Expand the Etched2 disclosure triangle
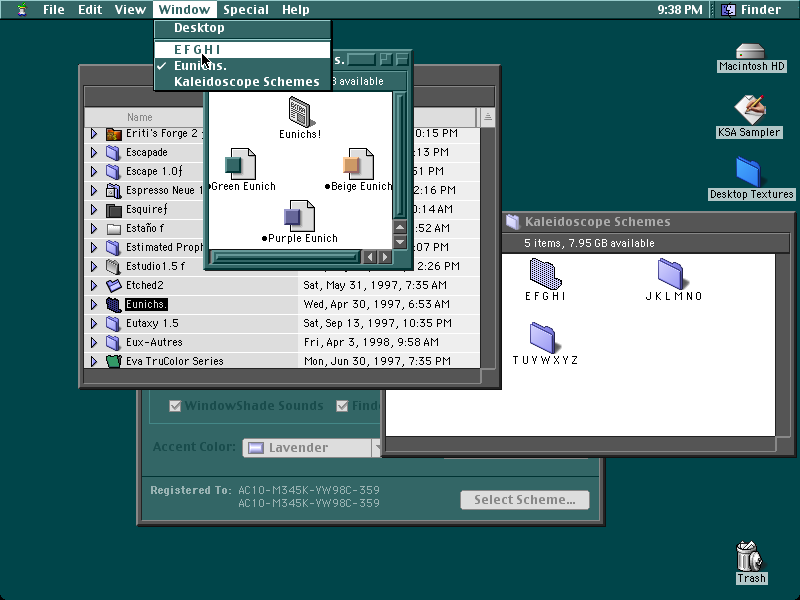The height and width of the screenshot is (600, 800). coord(94,285)
